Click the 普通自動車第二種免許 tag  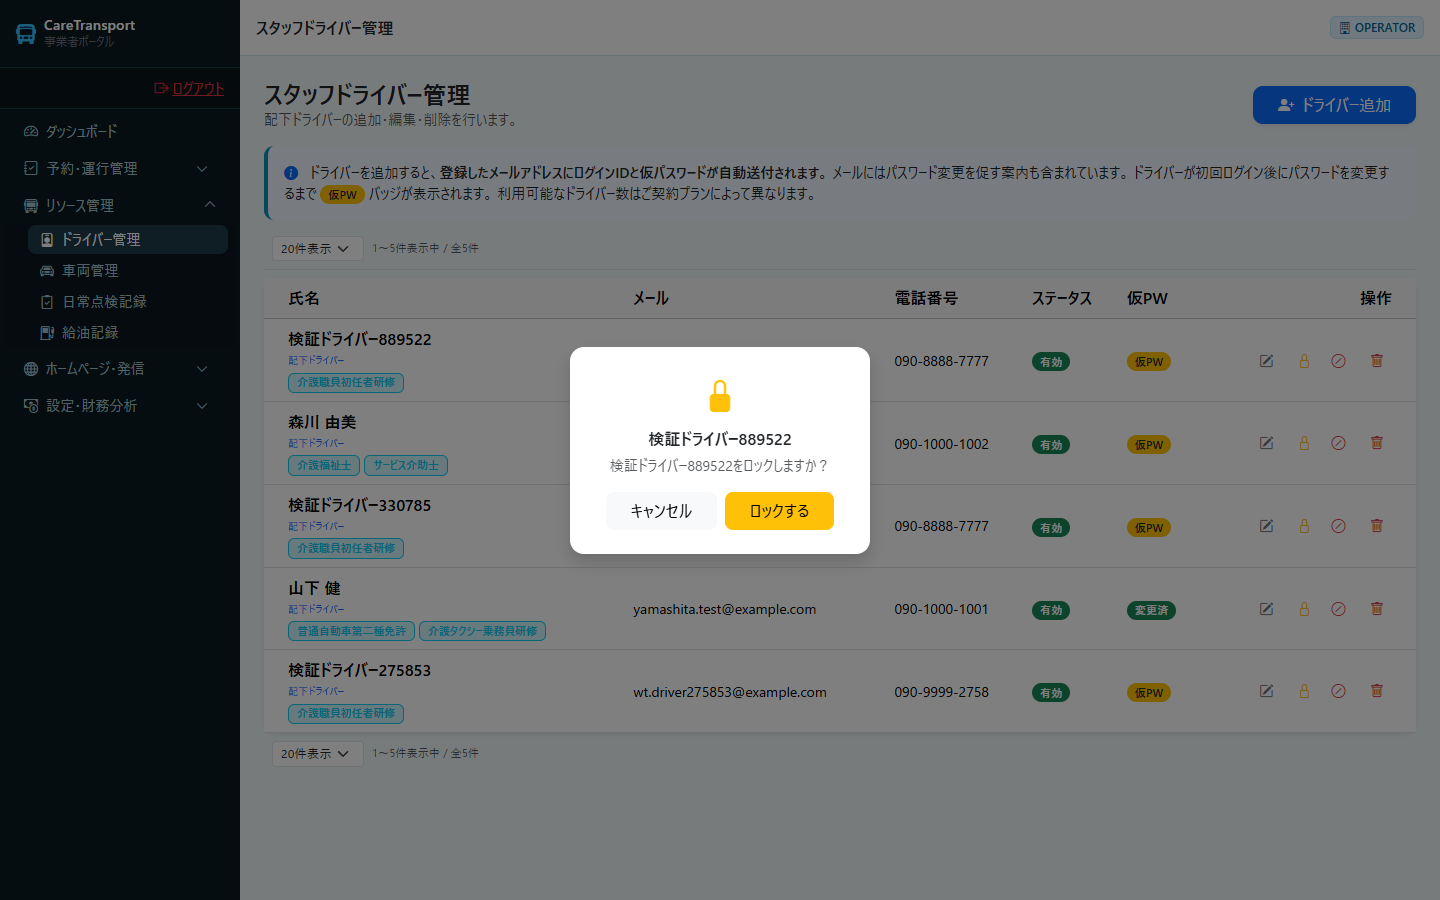pos(351,631)
